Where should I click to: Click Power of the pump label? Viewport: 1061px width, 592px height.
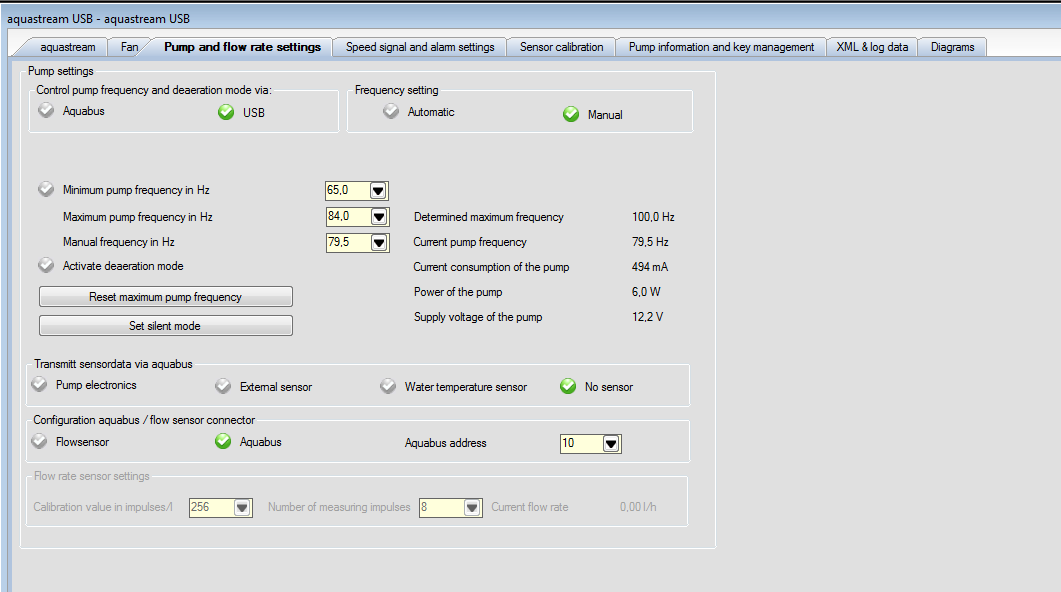[458, 292]
